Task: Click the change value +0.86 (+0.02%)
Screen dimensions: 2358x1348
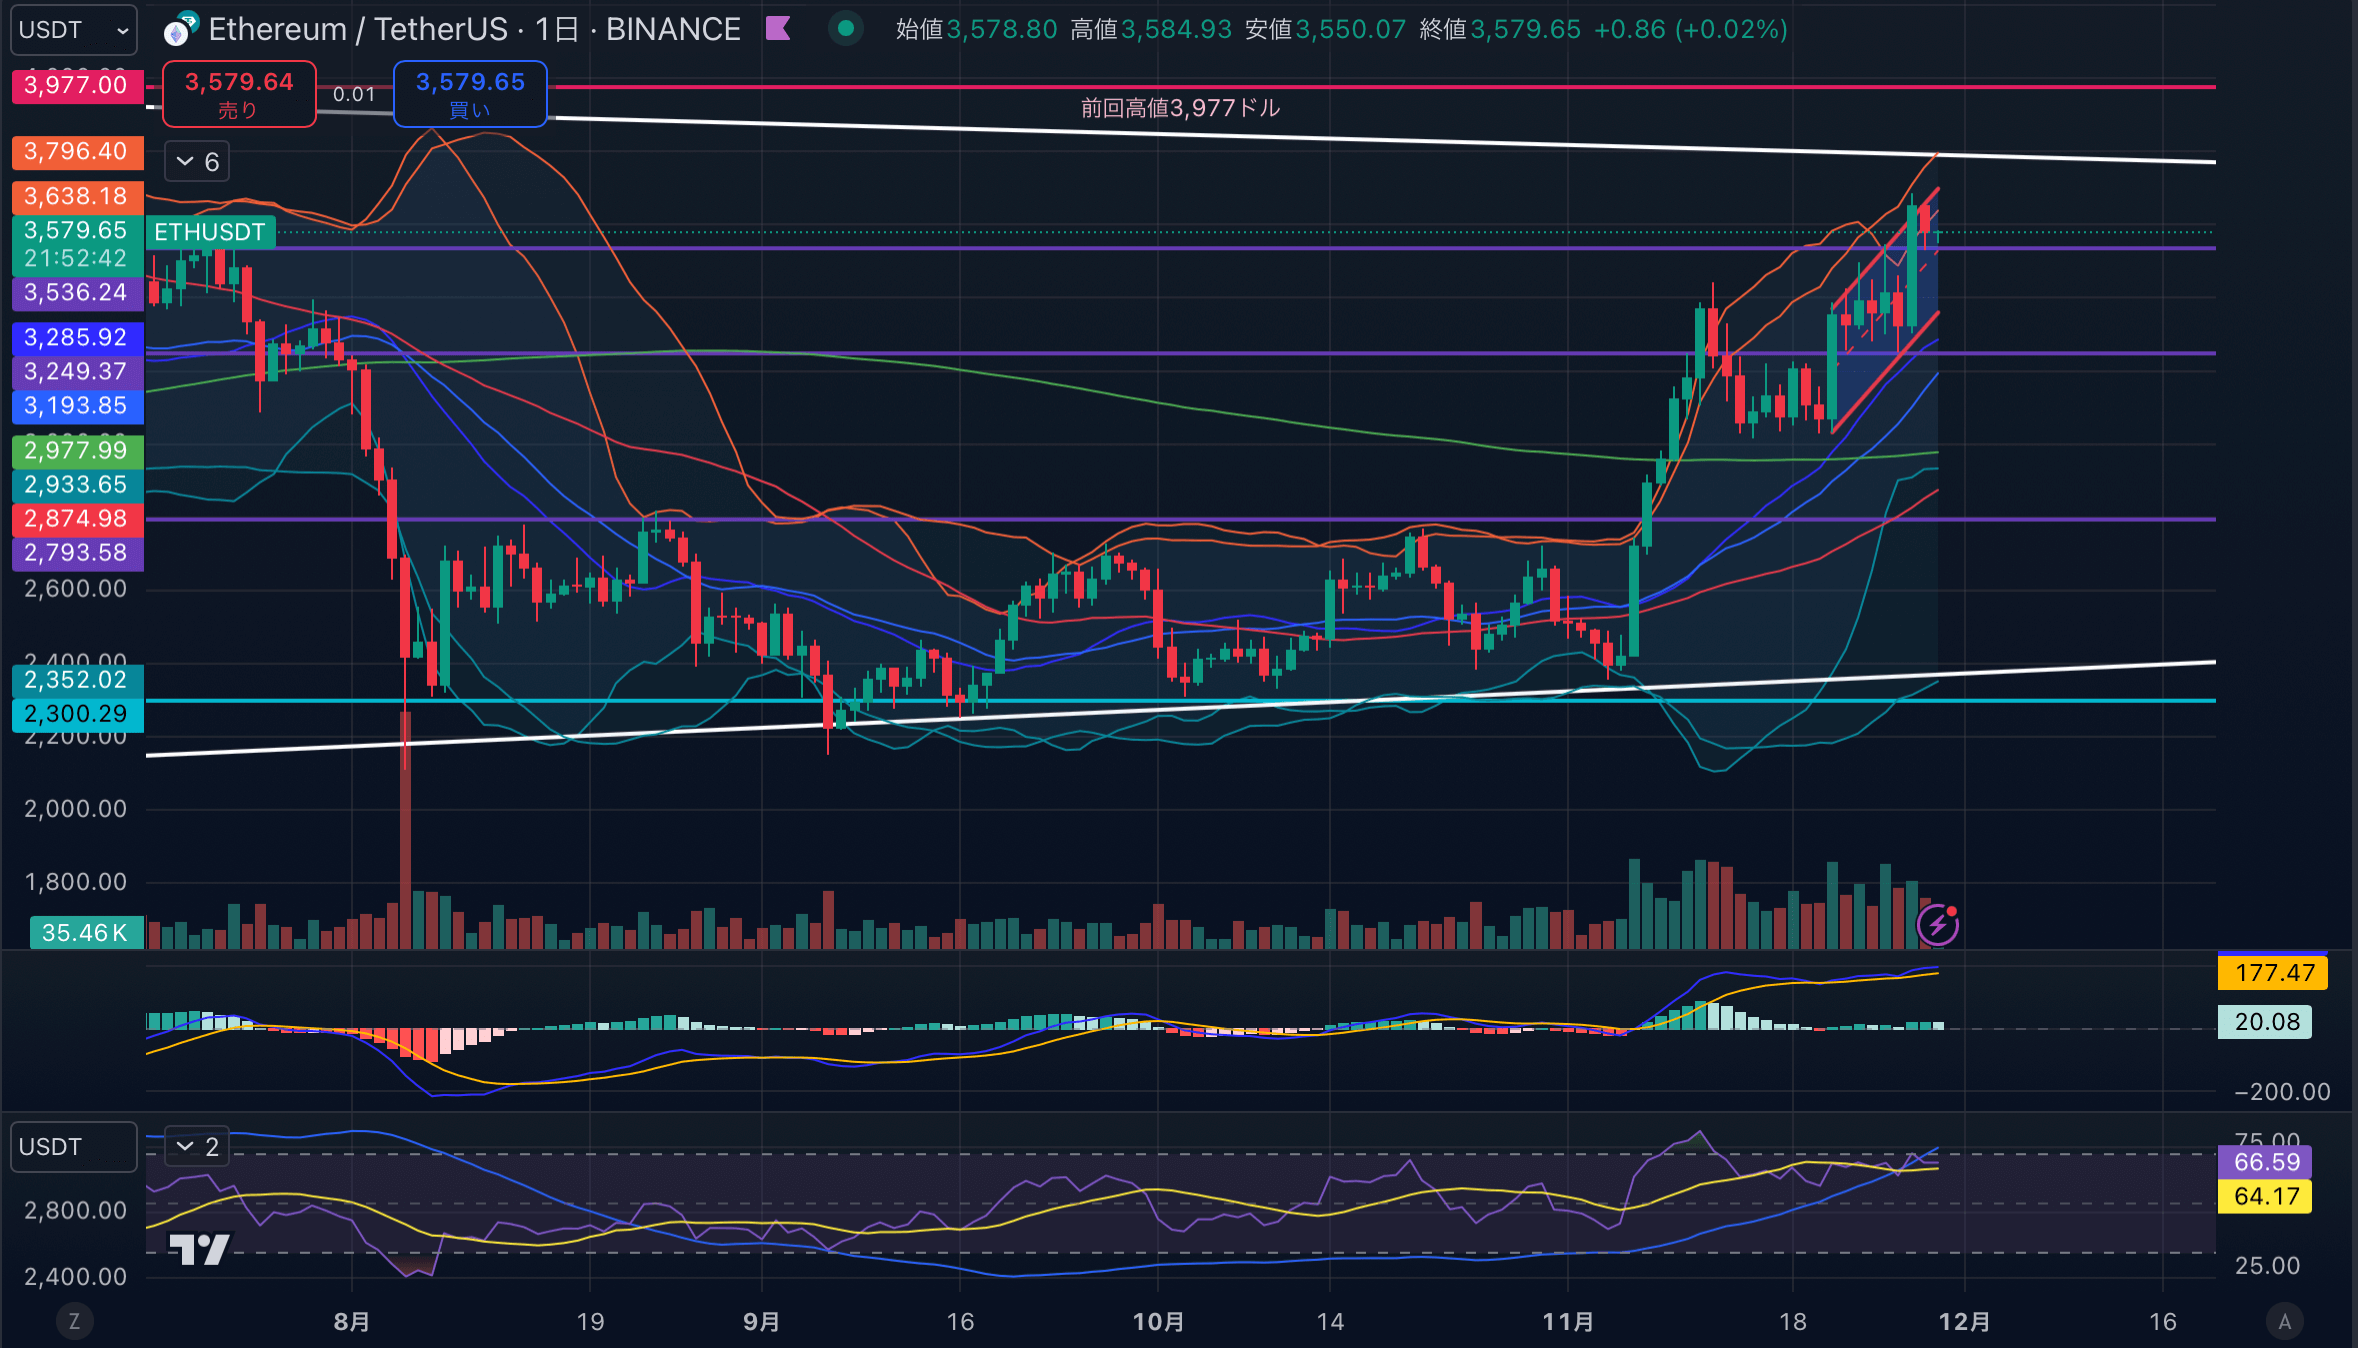Action: (1690, 29)
